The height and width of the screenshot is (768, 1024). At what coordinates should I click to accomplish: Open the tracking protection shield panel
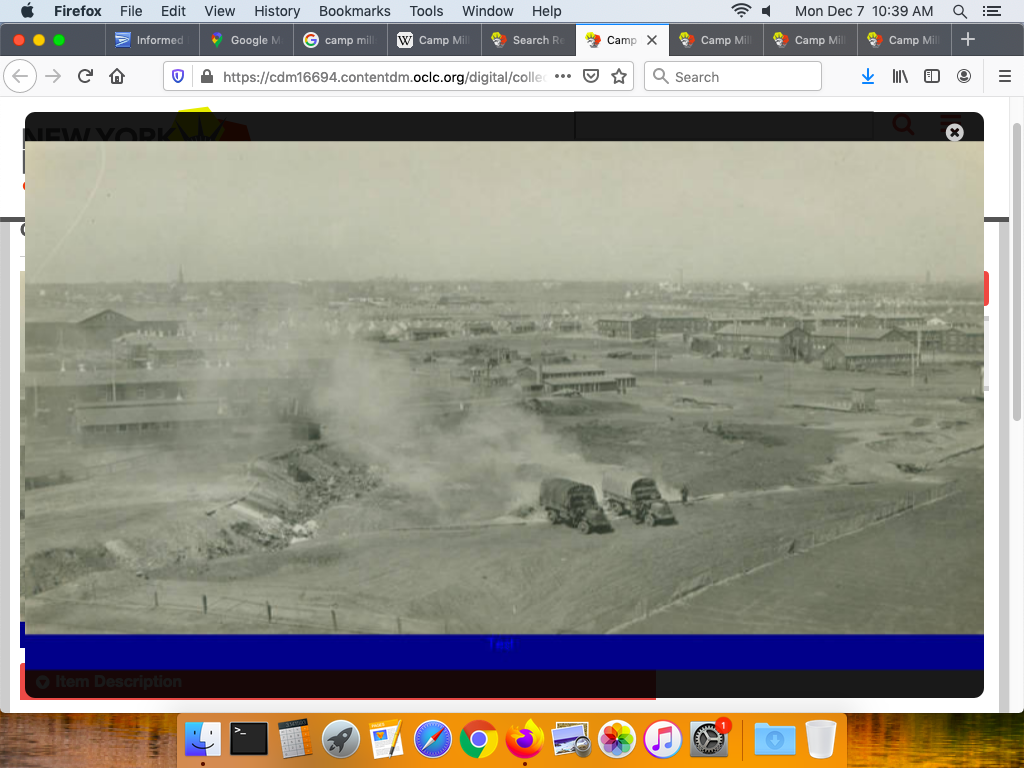(x=179, y=77)
